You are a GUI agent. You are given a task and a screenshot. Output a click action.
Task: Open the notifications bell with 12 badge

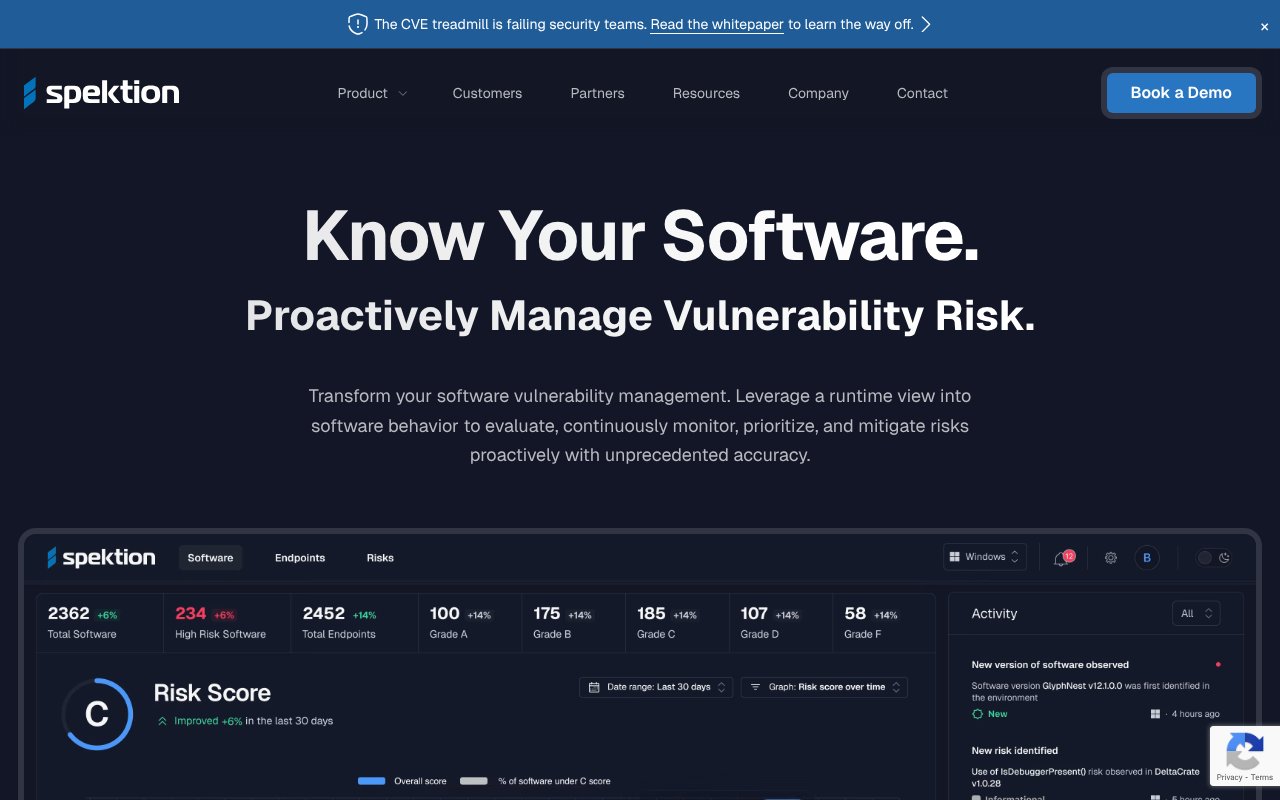pos(1062,558)
